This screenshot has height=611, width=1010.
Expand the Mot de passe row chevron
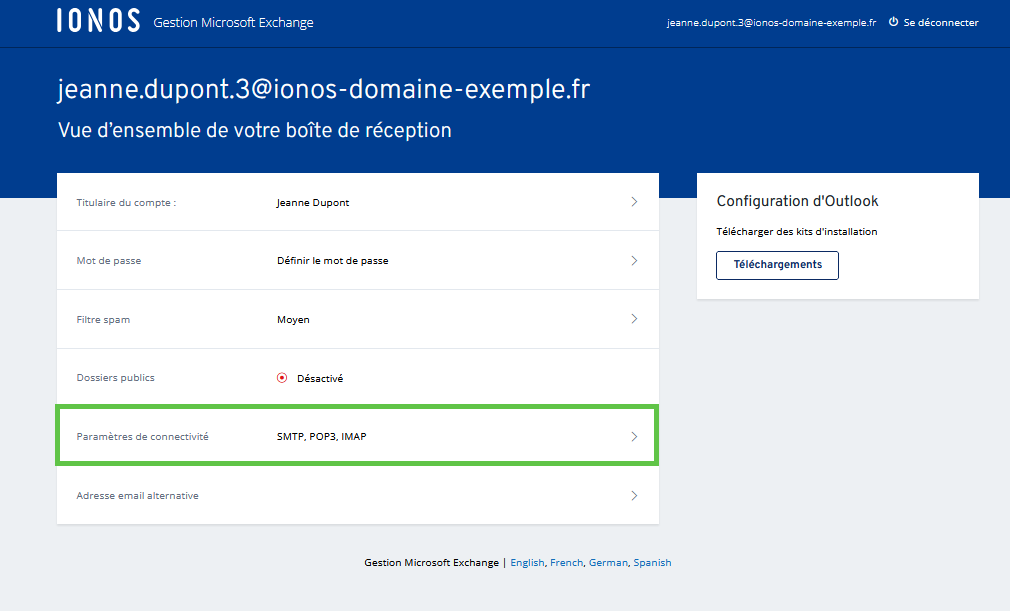(634, 261)
